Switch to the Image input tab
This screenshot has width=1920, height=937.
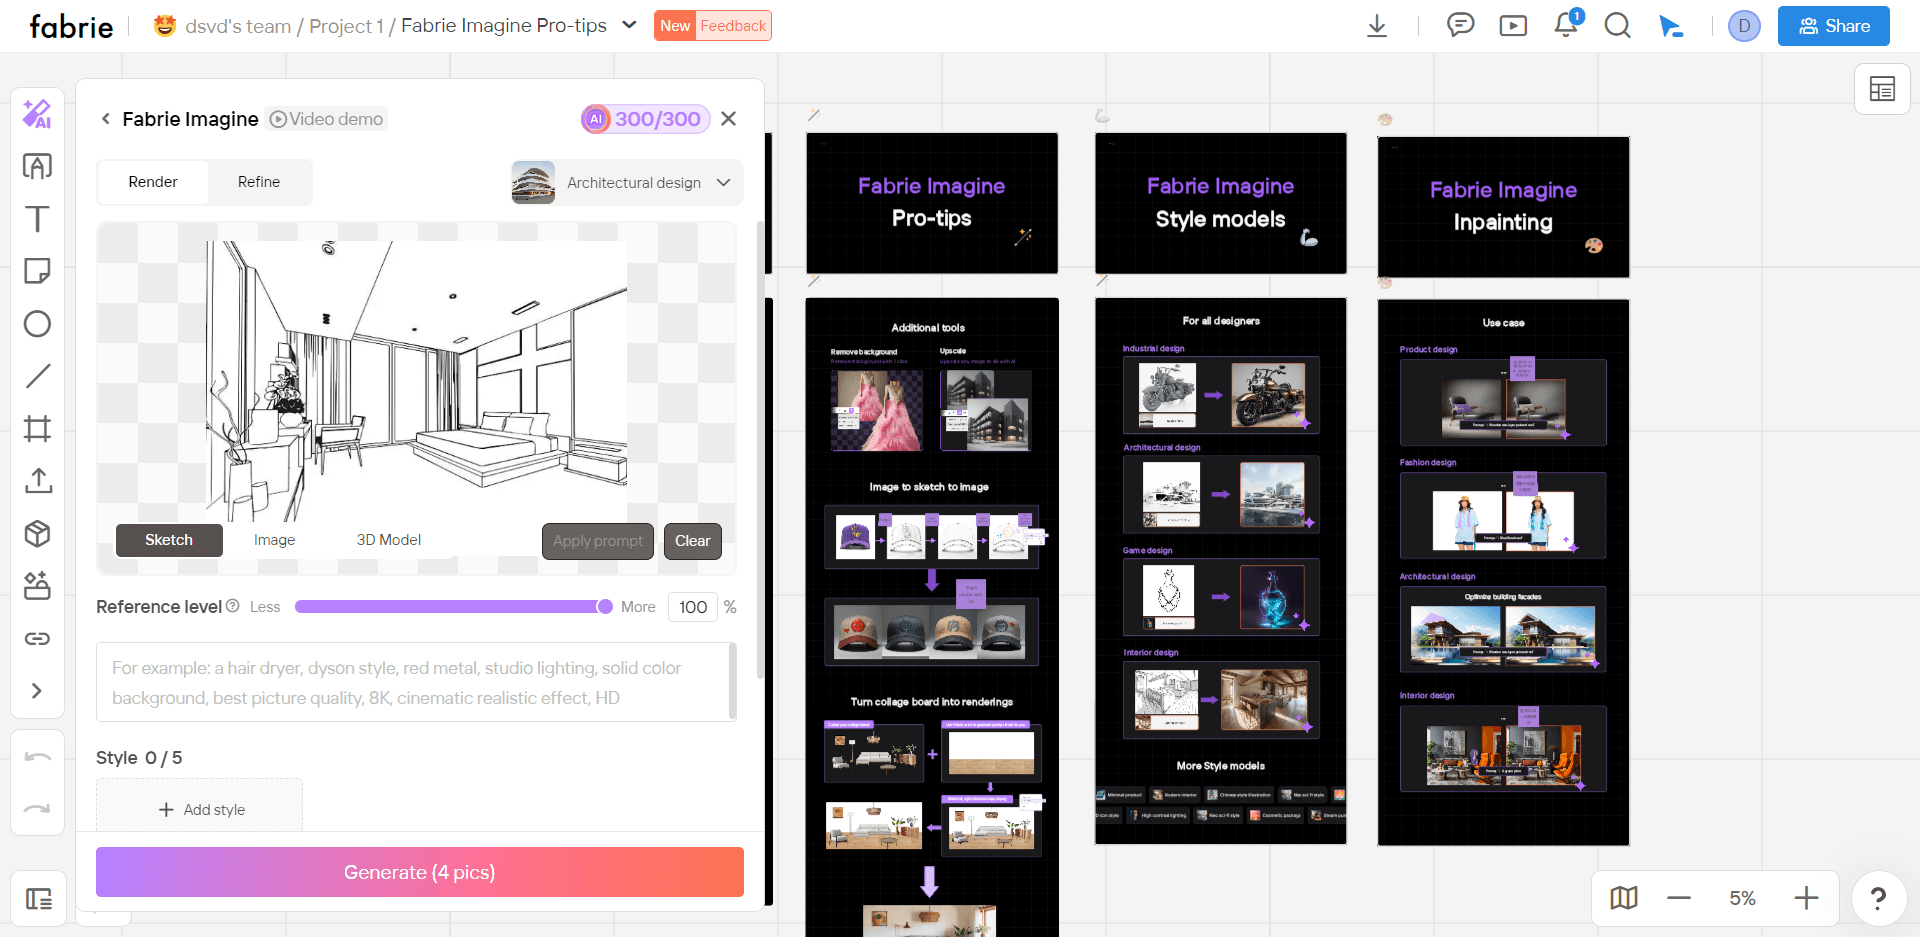tap(274, 540)
